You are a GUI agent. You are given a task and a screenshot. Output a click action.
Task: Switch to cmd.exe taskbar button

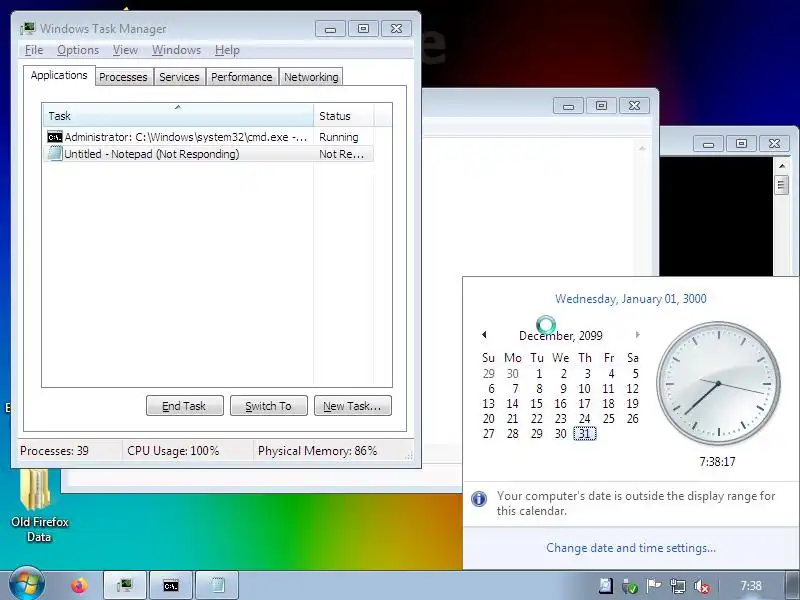170,585
